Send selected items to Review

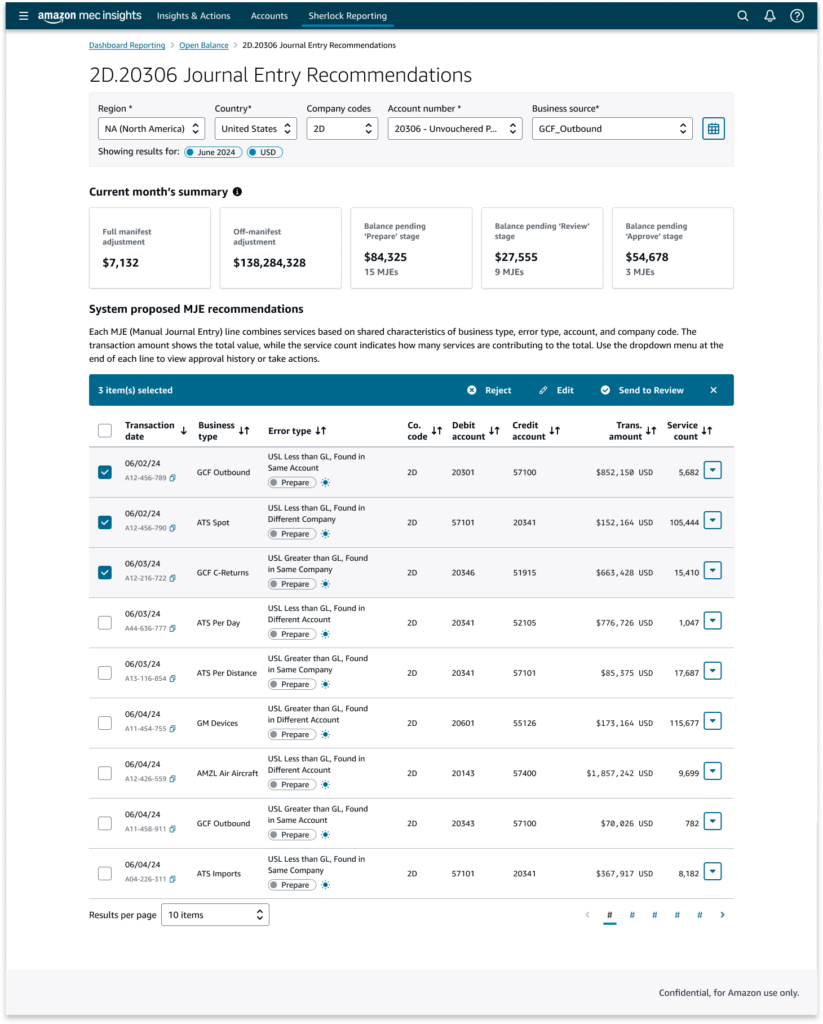pyautogui.click(x=642, y=390)
